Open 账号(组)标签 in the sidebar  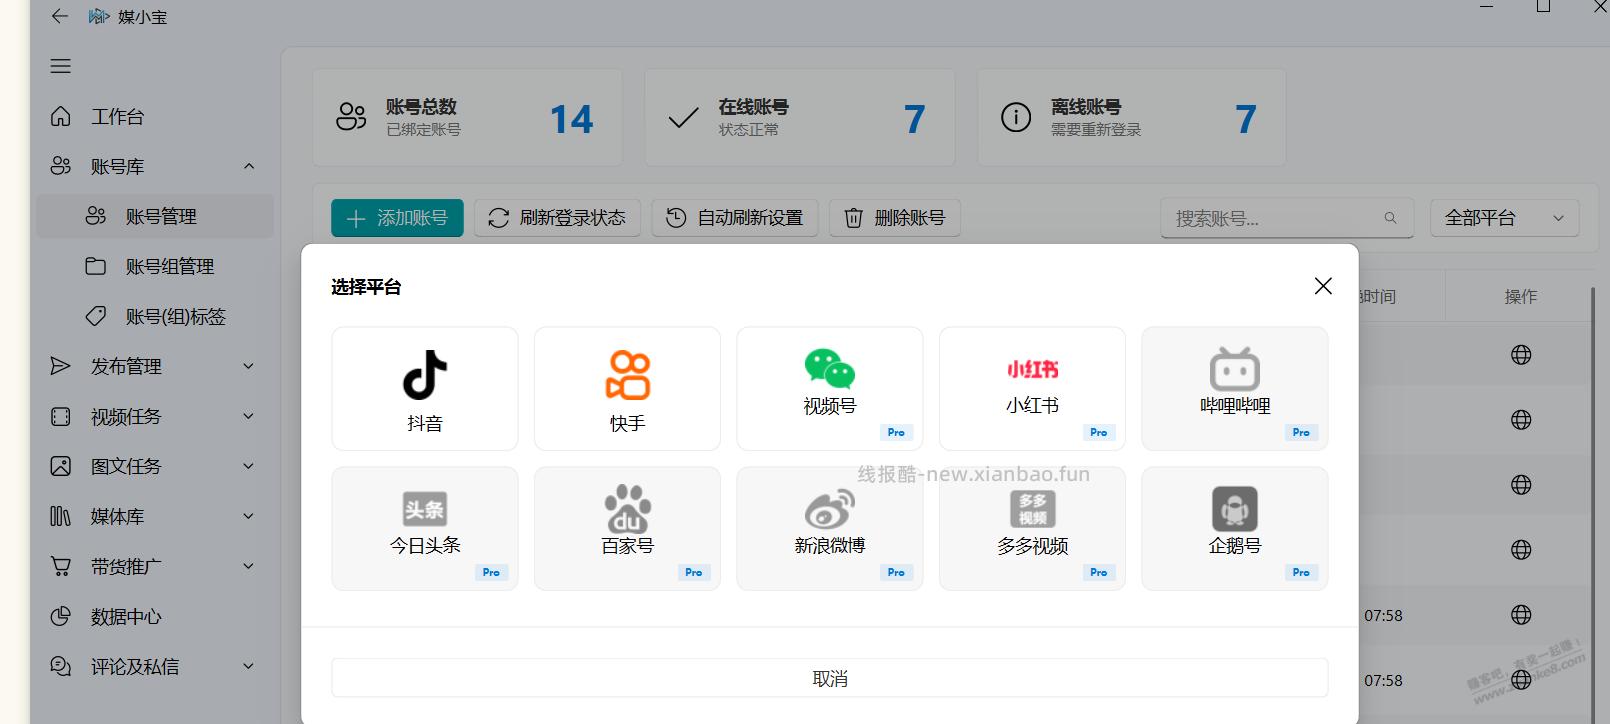155,316
